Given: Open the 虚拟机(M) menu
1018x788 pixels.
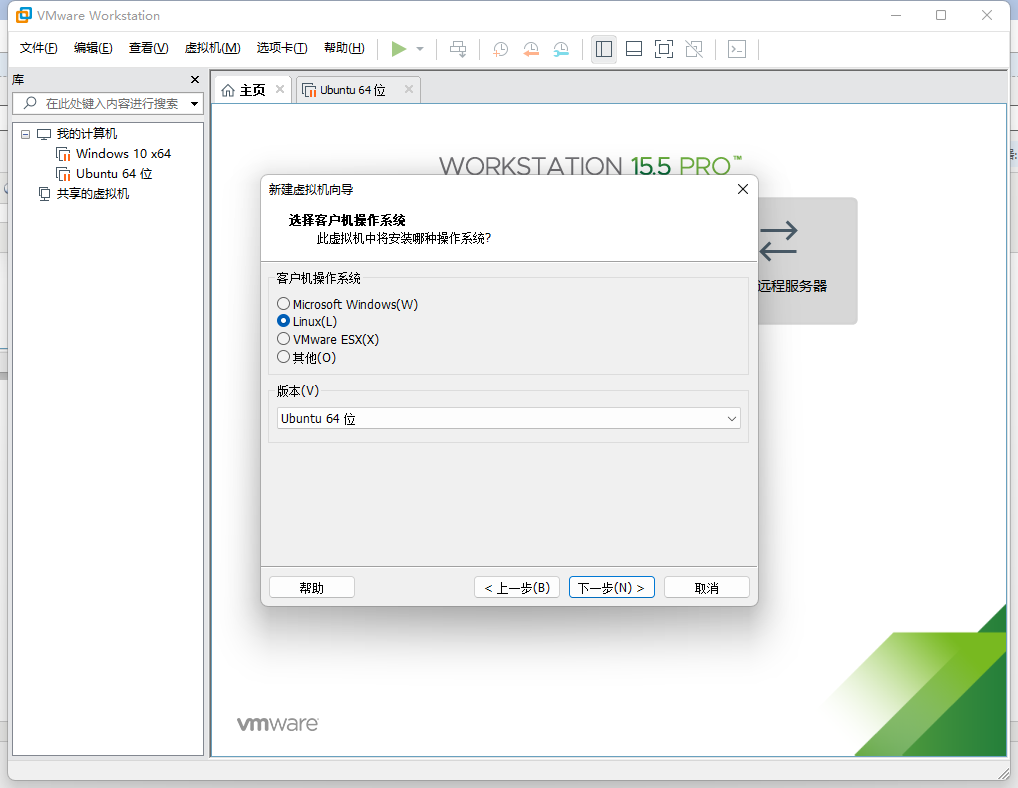Looking at the screenshot, I should (212, 48).
